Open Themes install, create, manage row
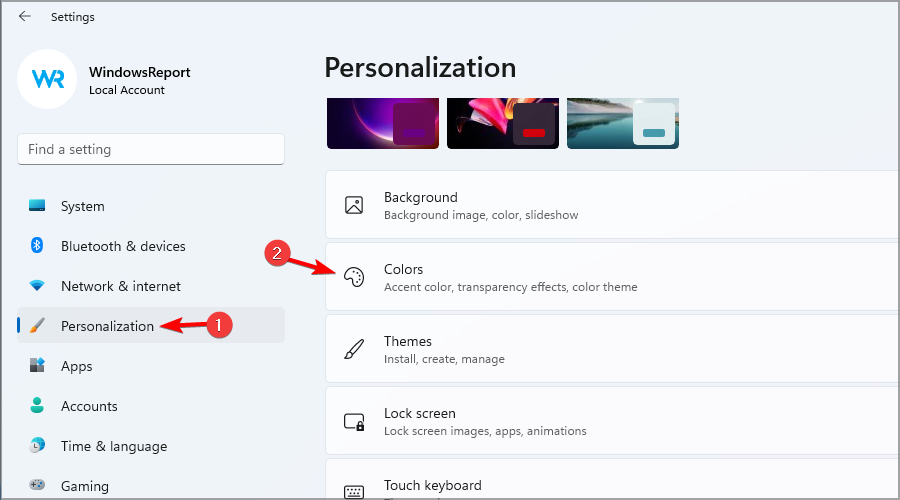 (612, 349)
